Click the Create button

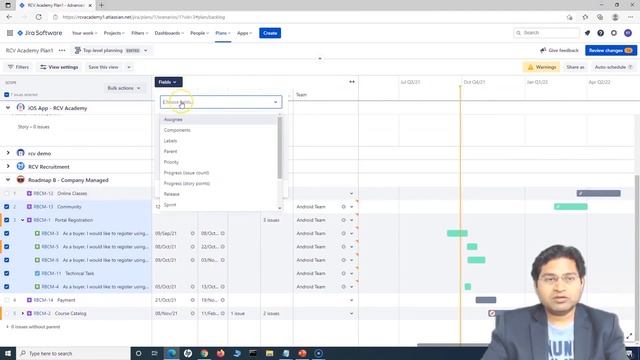(x=270, y=33)
